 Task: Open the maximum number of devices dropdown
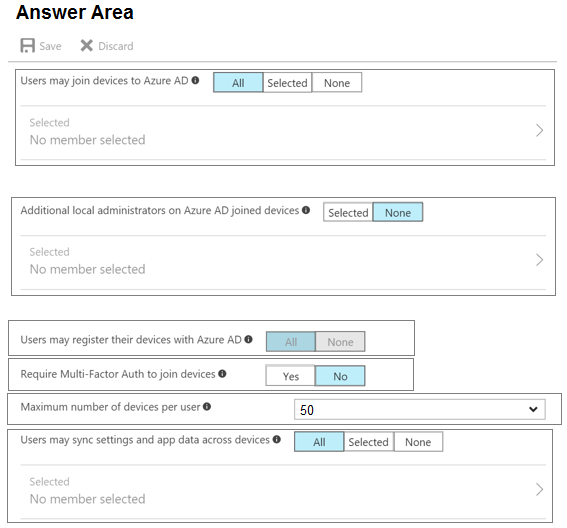tap(419, 410)
